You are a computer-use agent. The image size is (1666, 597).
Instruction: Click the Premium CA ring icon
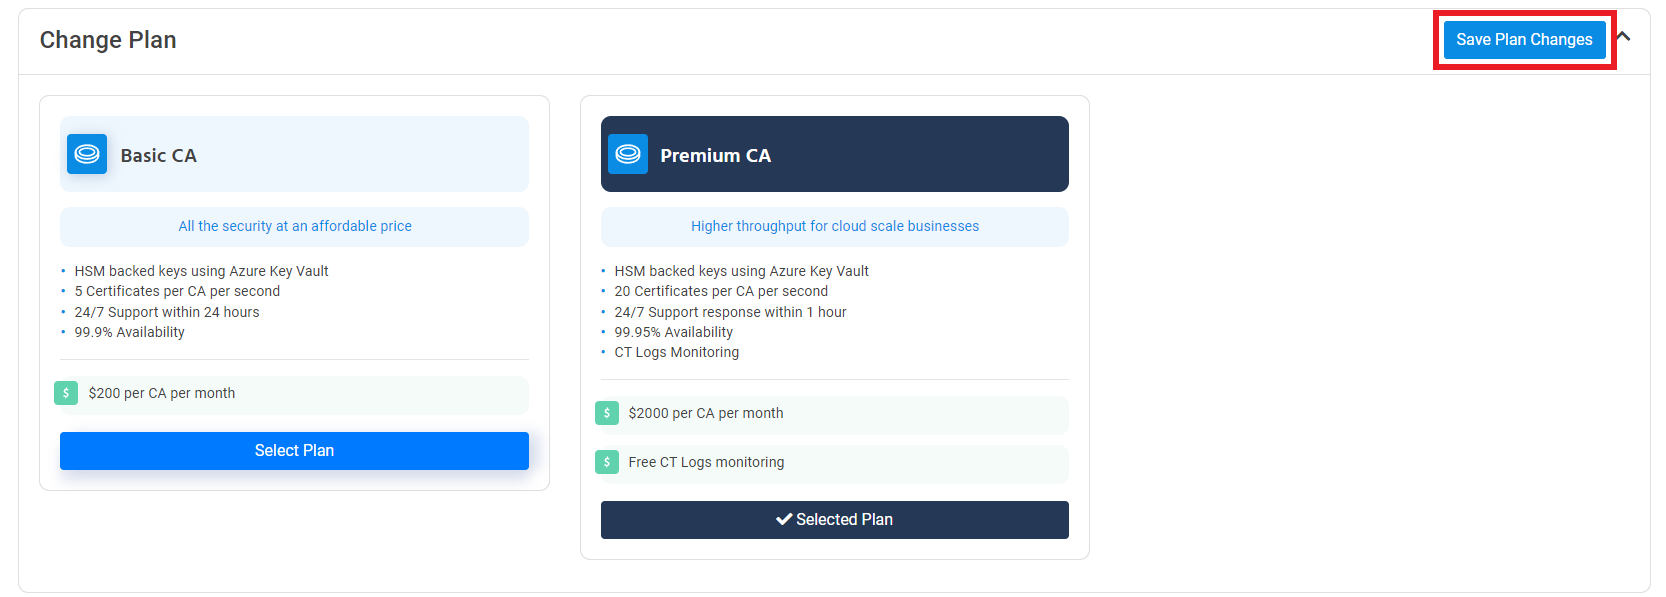(628, 154)
